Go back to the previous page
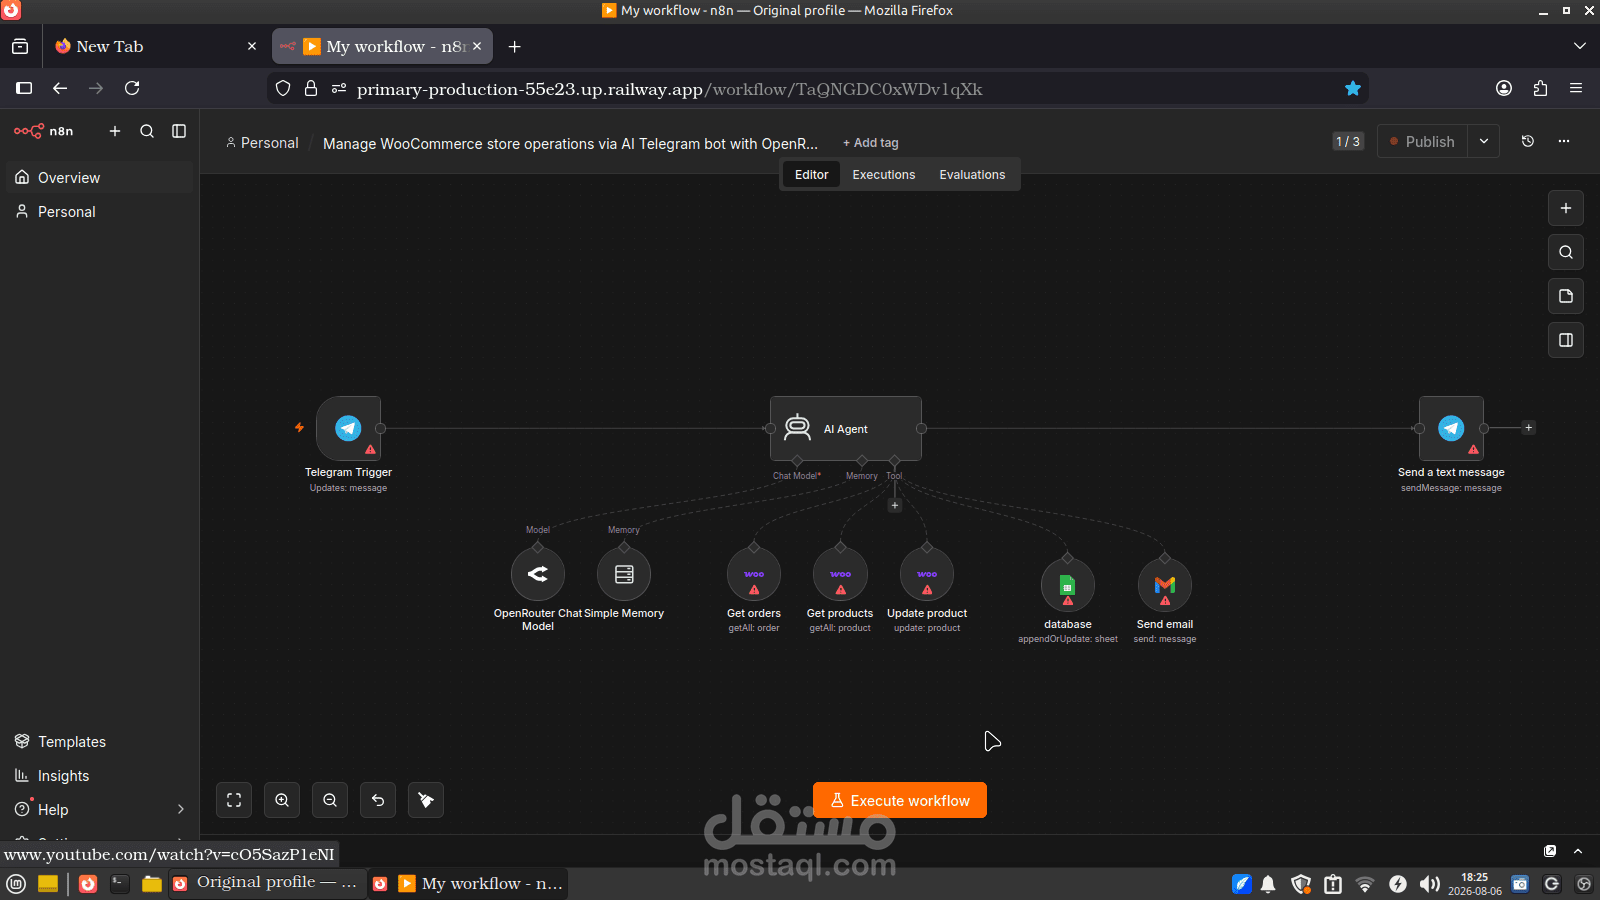1600x900 pixels. (x=60, y=88)
